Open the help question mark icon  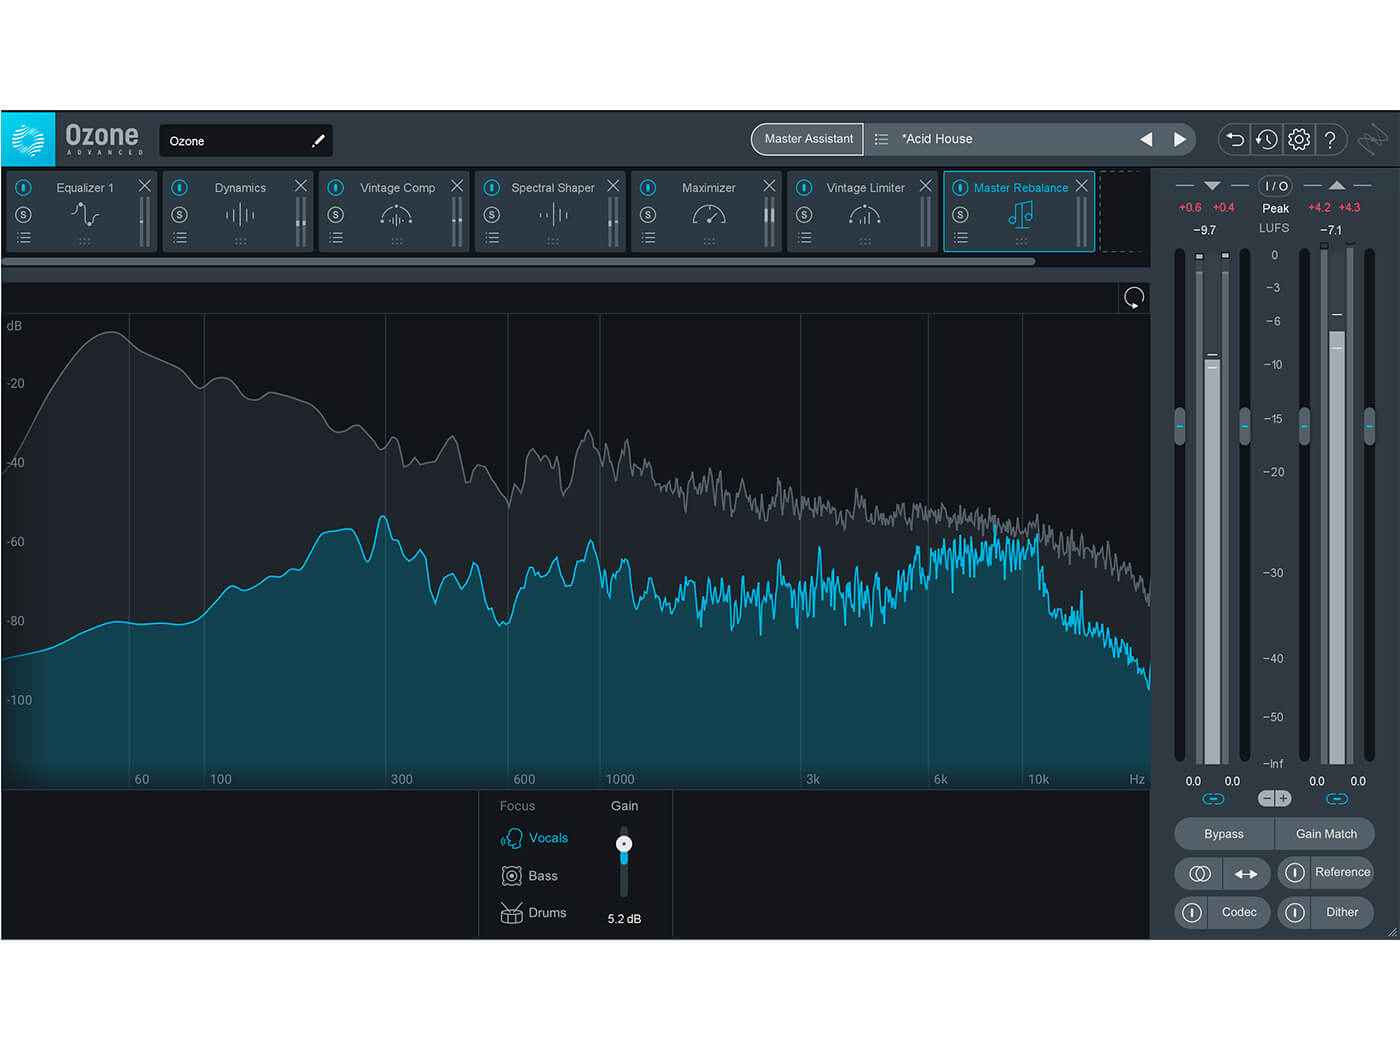coord(1330,140)
